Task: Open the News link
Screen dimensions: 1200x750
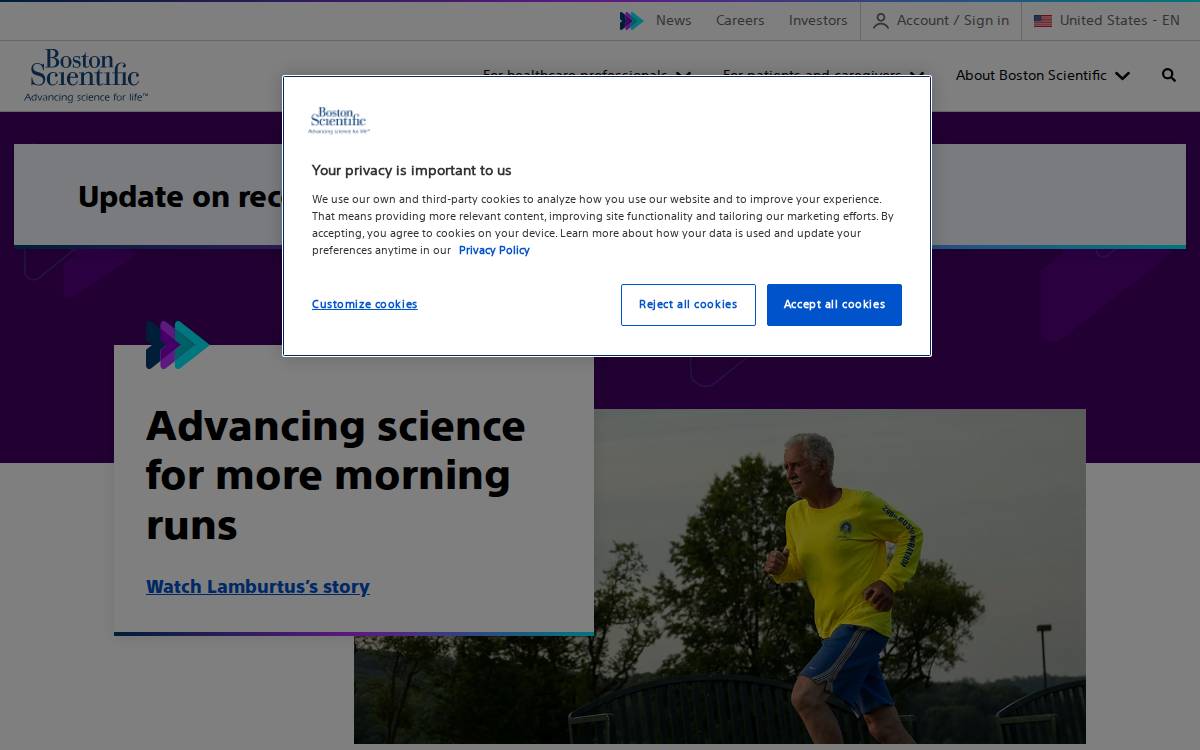Action: [x=673, y=20]
